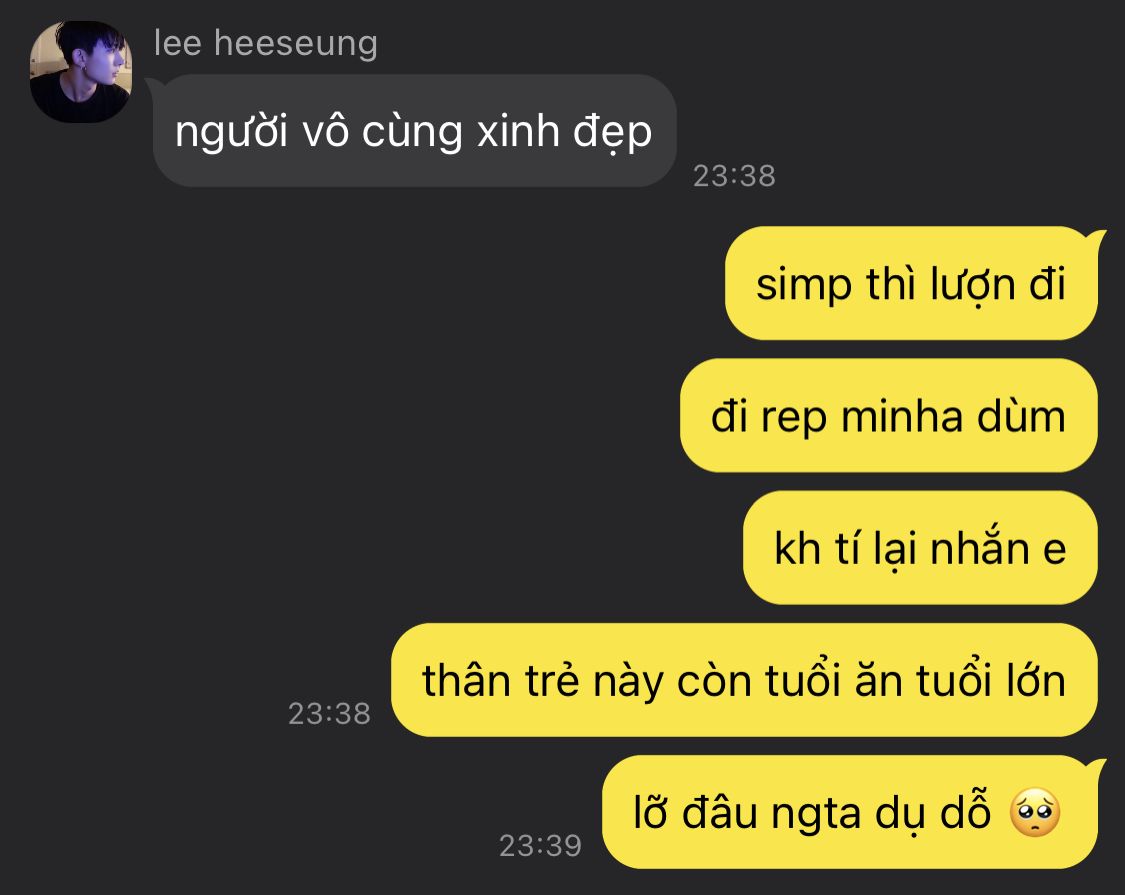This screenshot has width=1125, height=895.
Task: Tap the pleading face emoji
Action: click(1035, 812)
